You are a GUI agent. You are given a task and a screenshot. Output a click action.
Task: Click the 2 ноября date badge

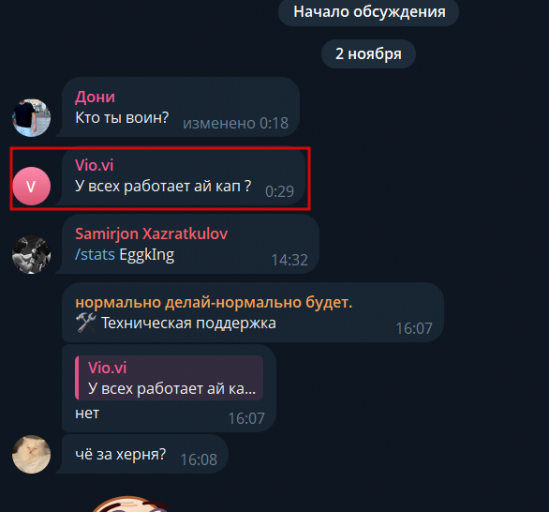coord(368,54)
